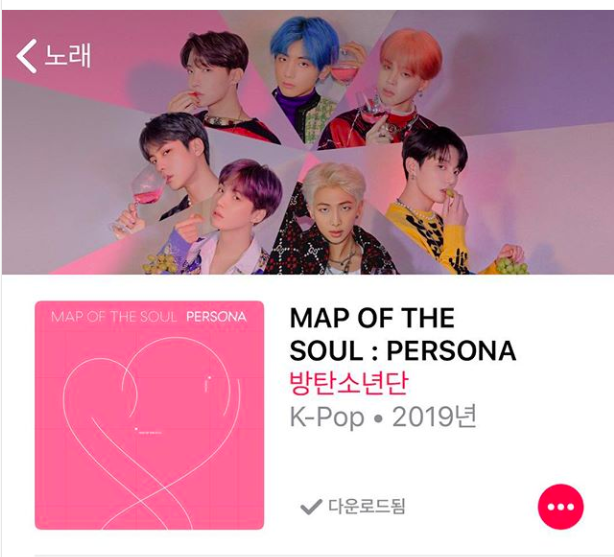Click the MAP OF THE SOUL : PERSONA title
This screenshot has height=557, width=614.
pos(403,334)
